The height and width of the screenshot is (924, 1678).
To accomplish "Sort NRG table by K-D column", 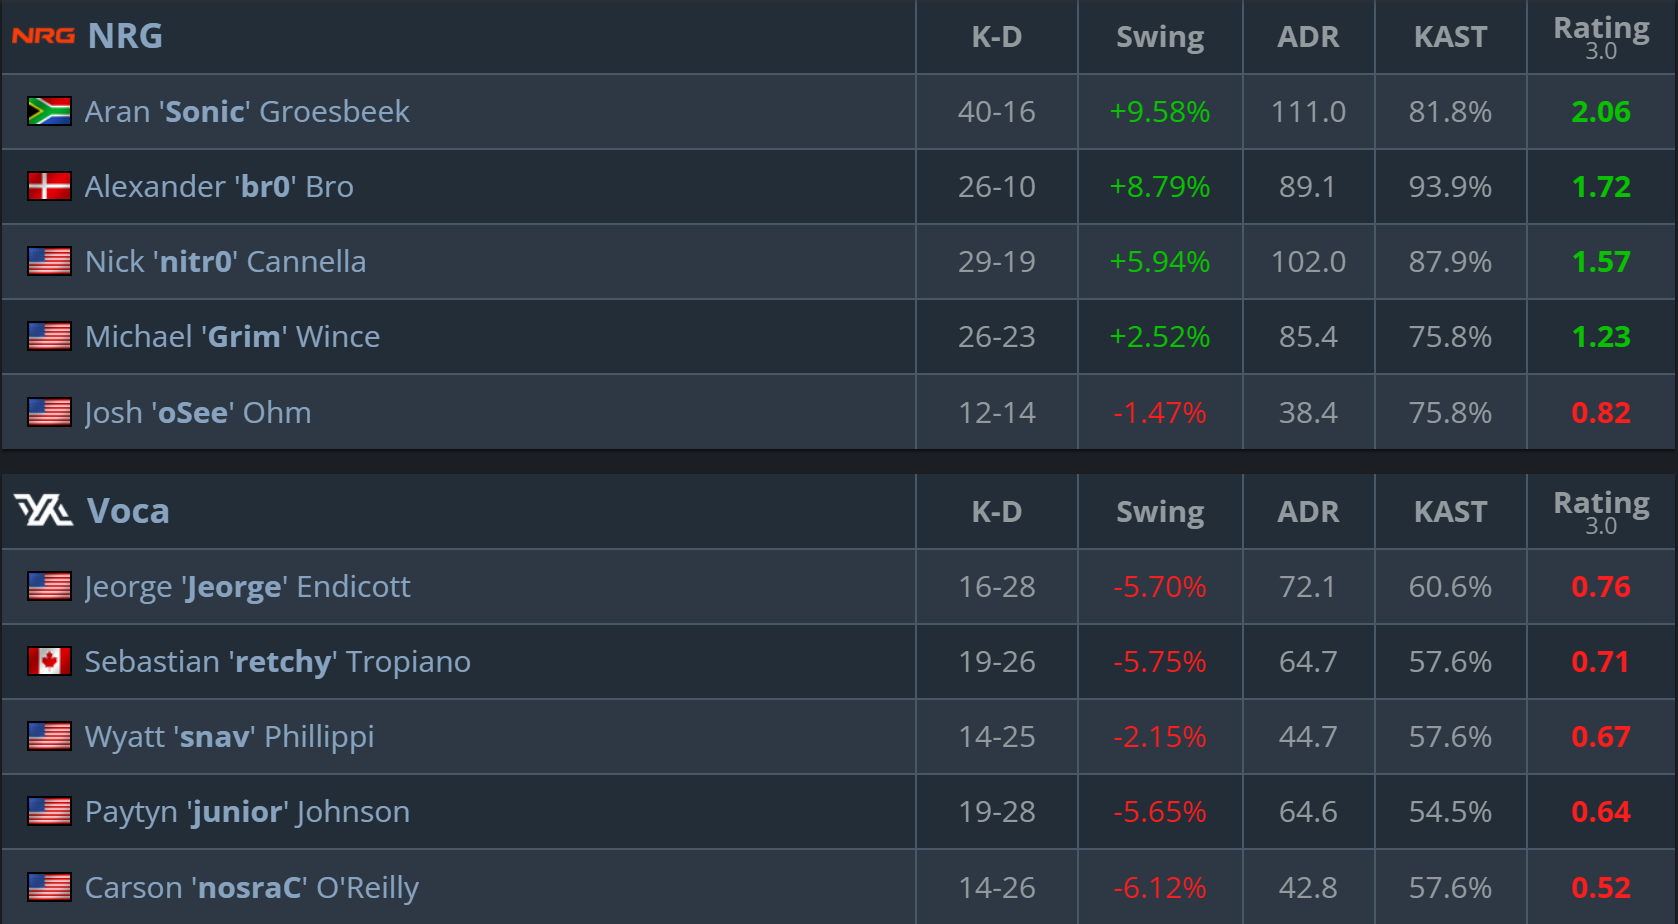I will [996, 37].
